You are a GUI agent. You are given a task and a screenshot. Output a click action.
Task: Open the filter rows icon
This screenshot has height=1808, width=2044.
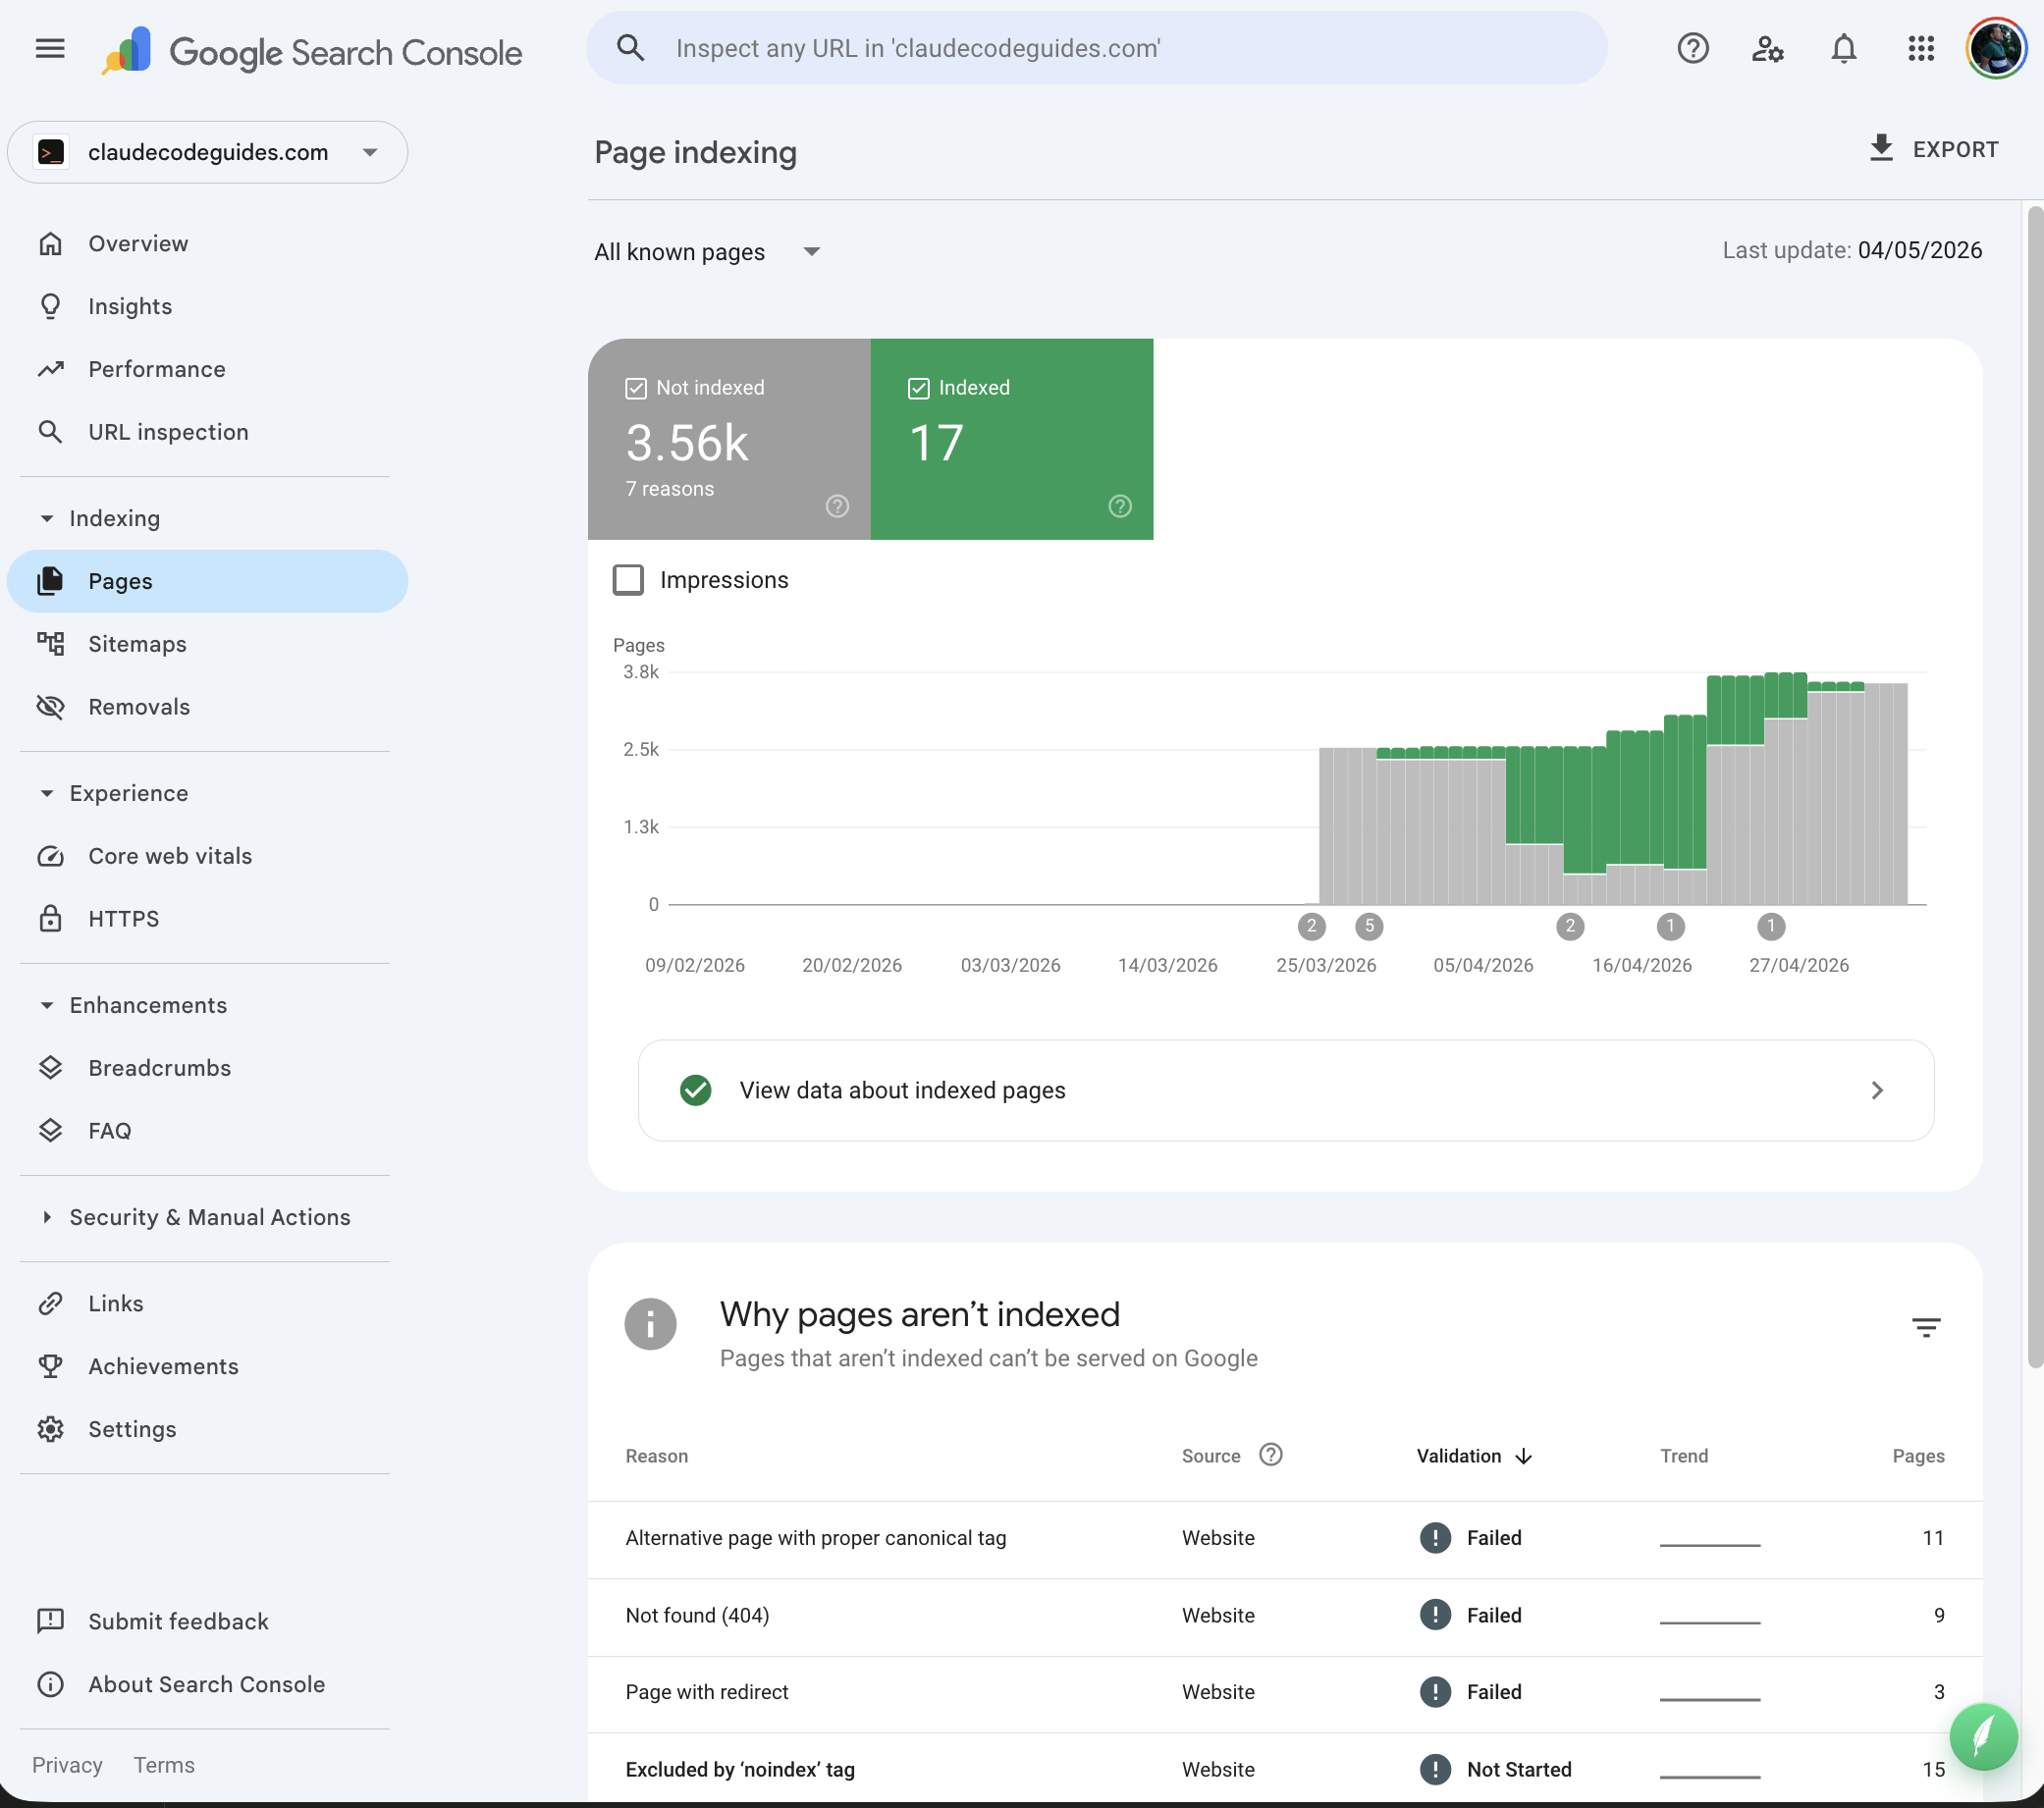[1926, 1327]
